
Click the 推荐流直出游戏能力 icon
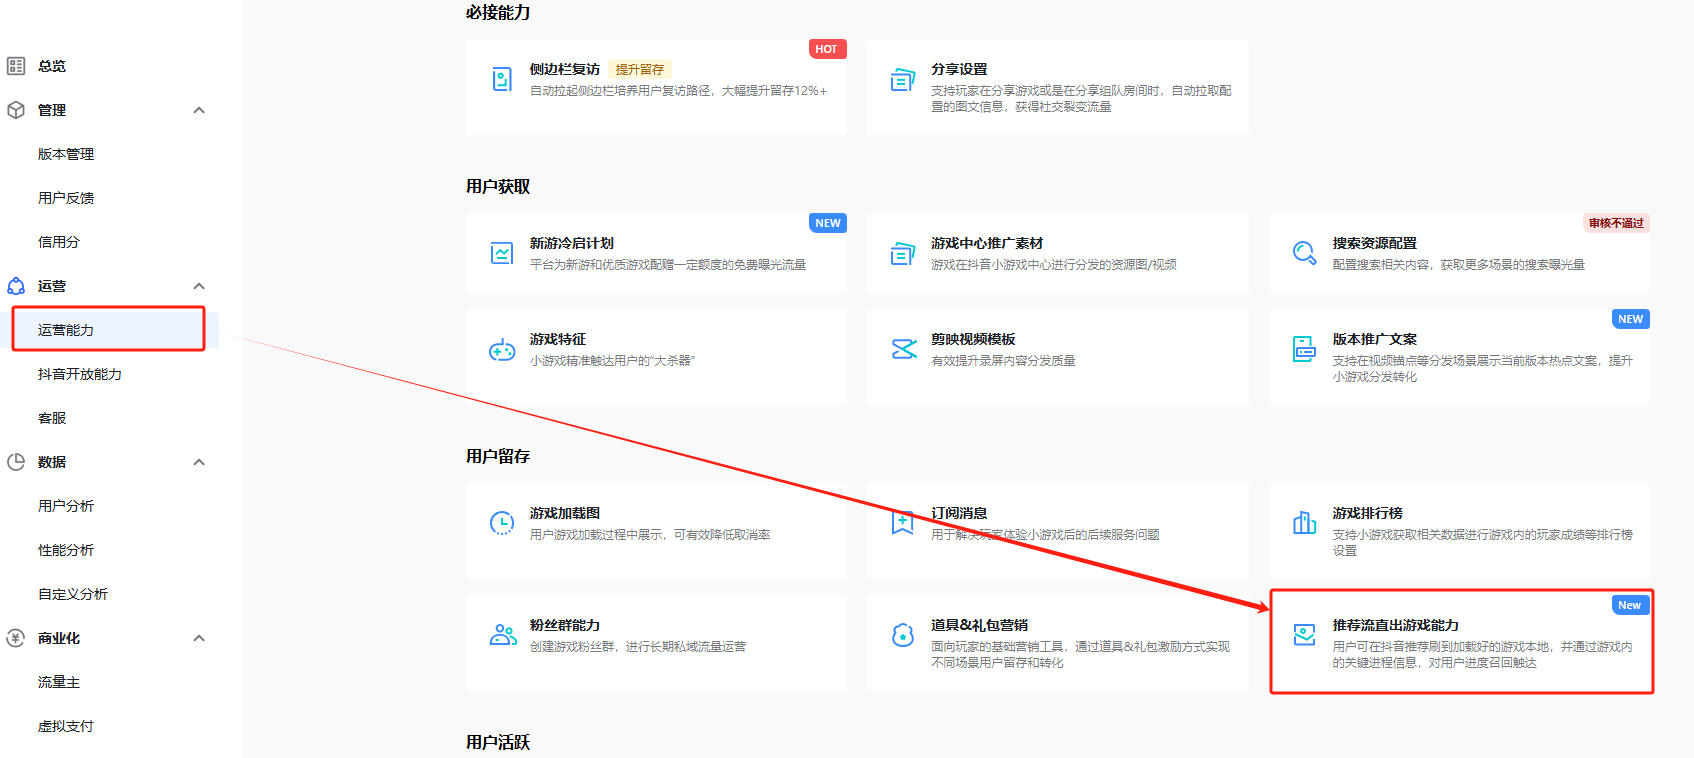(x=1304, y=634)
